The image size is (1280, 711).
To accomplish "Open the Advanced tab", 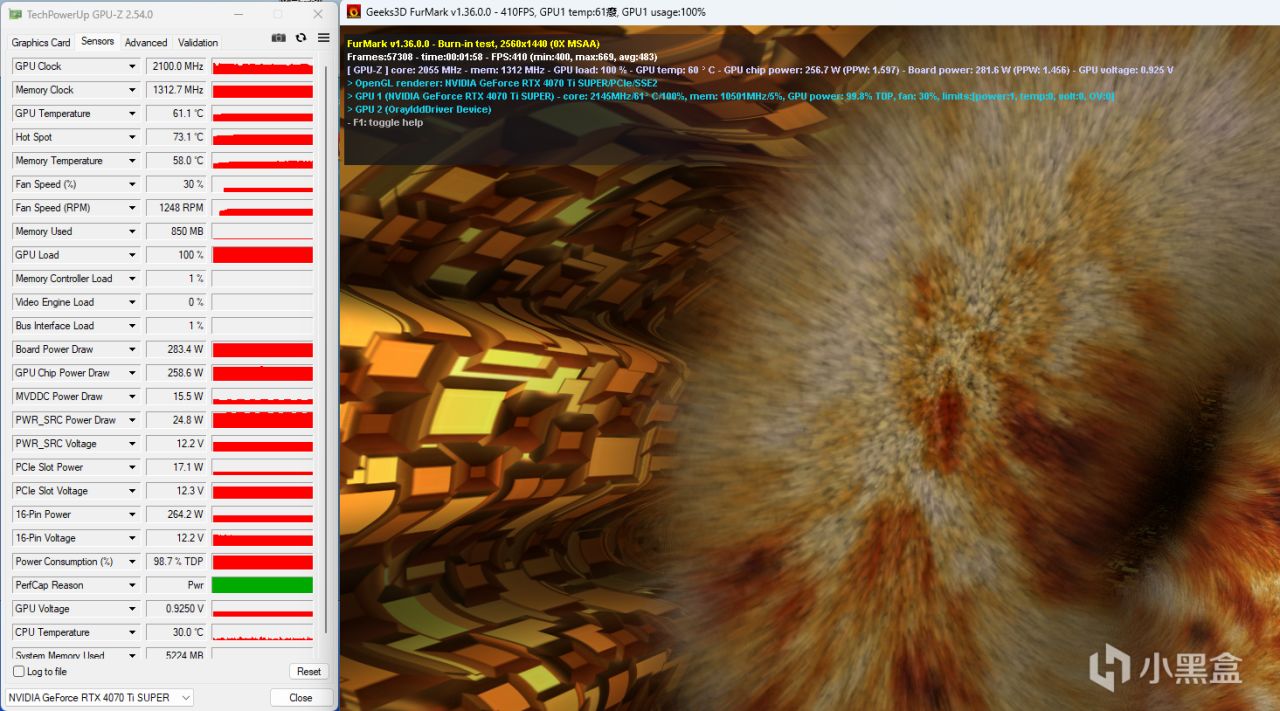I will (x=146, y=43).
